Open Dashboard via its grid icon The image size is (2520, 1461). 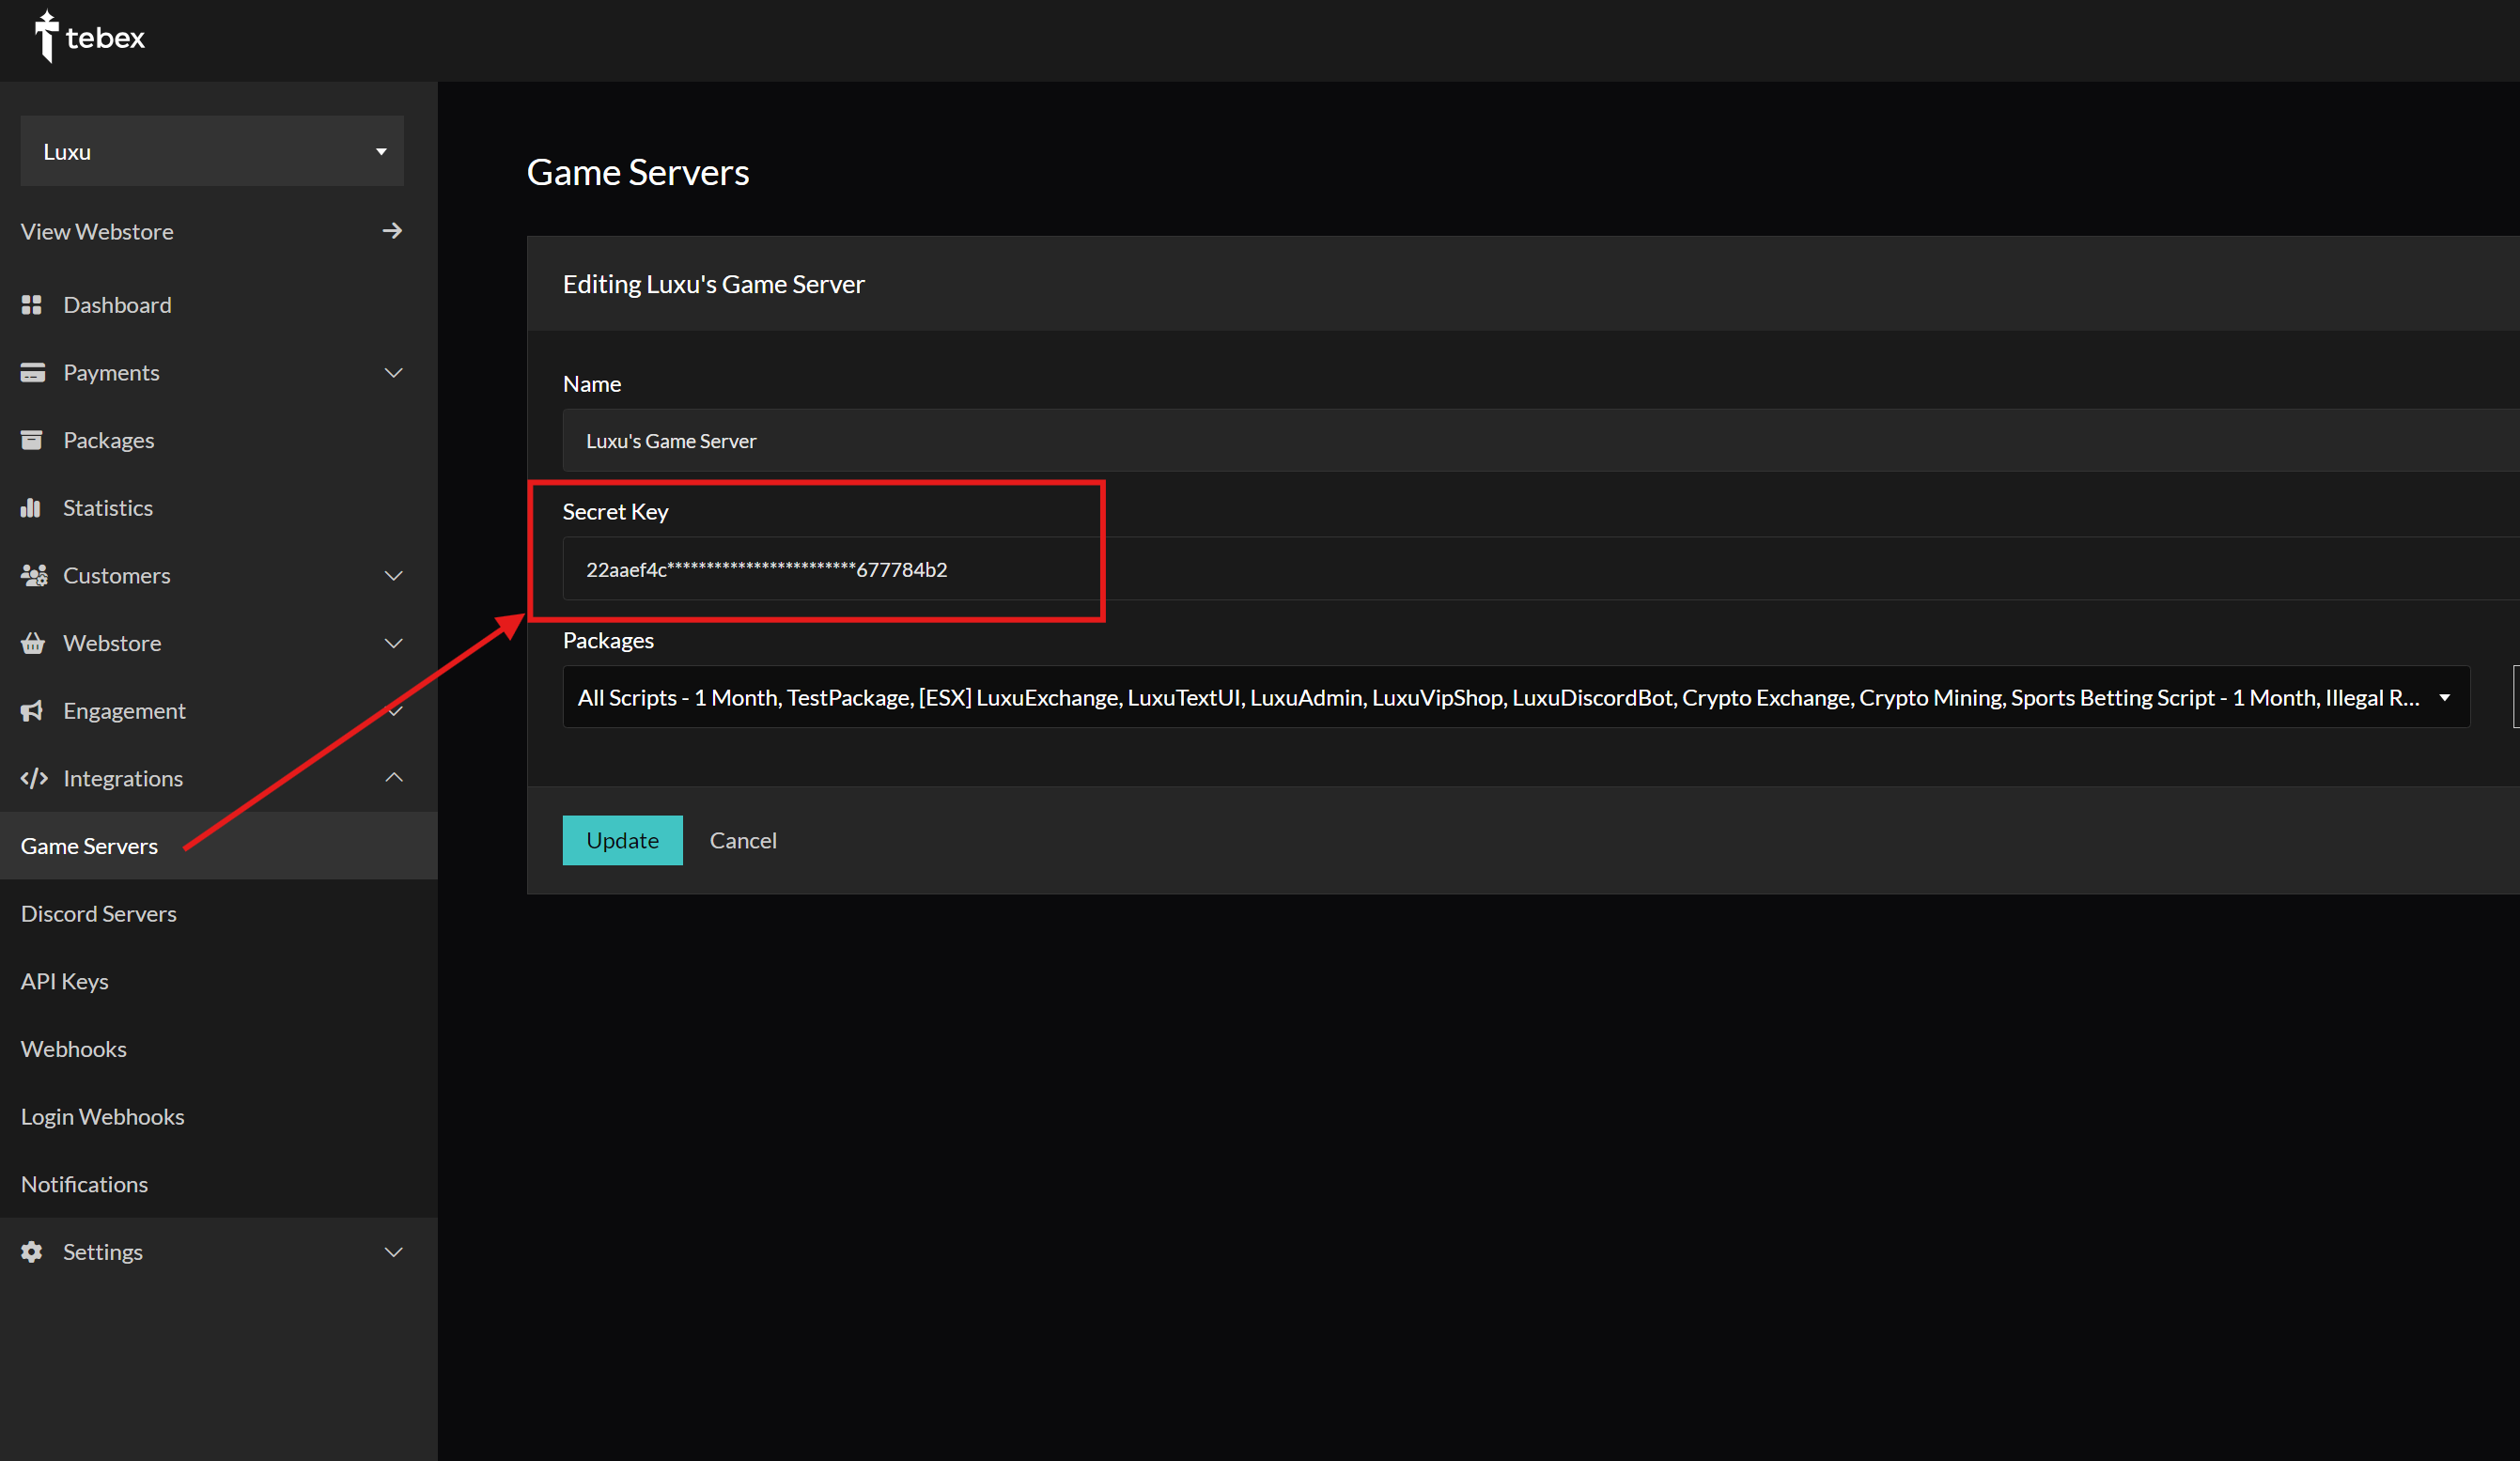32,305
